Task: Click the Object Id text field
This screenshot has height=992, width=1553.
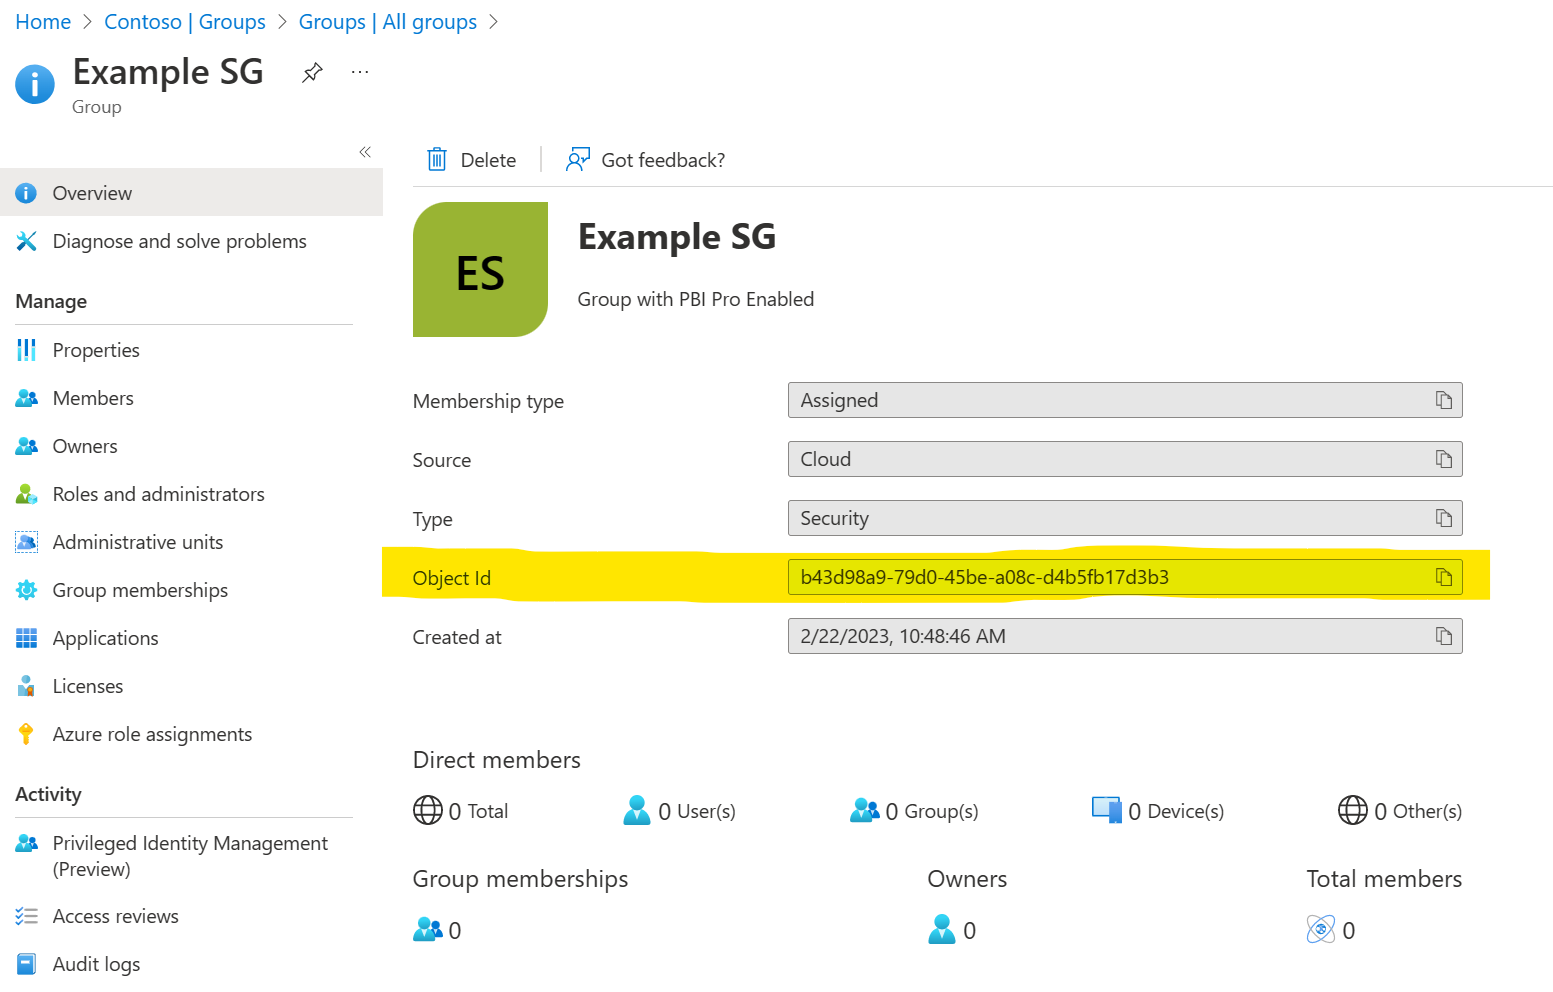Action: point(1125,577)
